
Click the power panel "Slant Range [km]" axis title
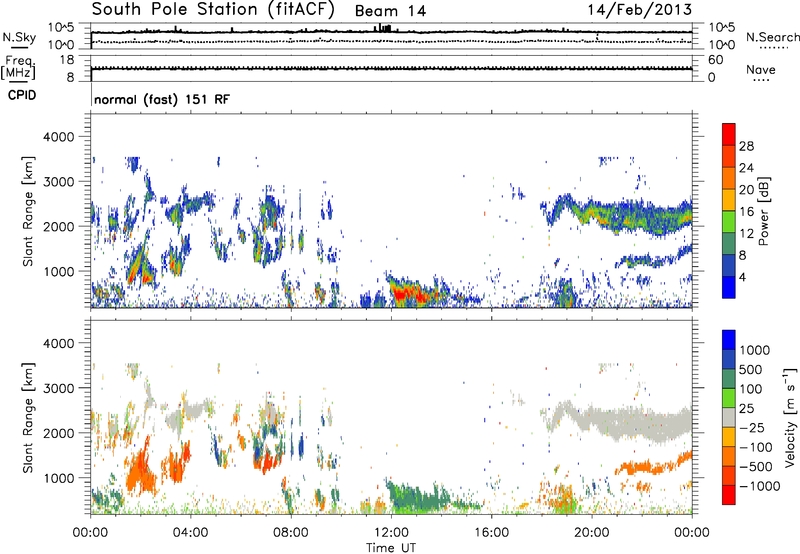coord(28,211)
